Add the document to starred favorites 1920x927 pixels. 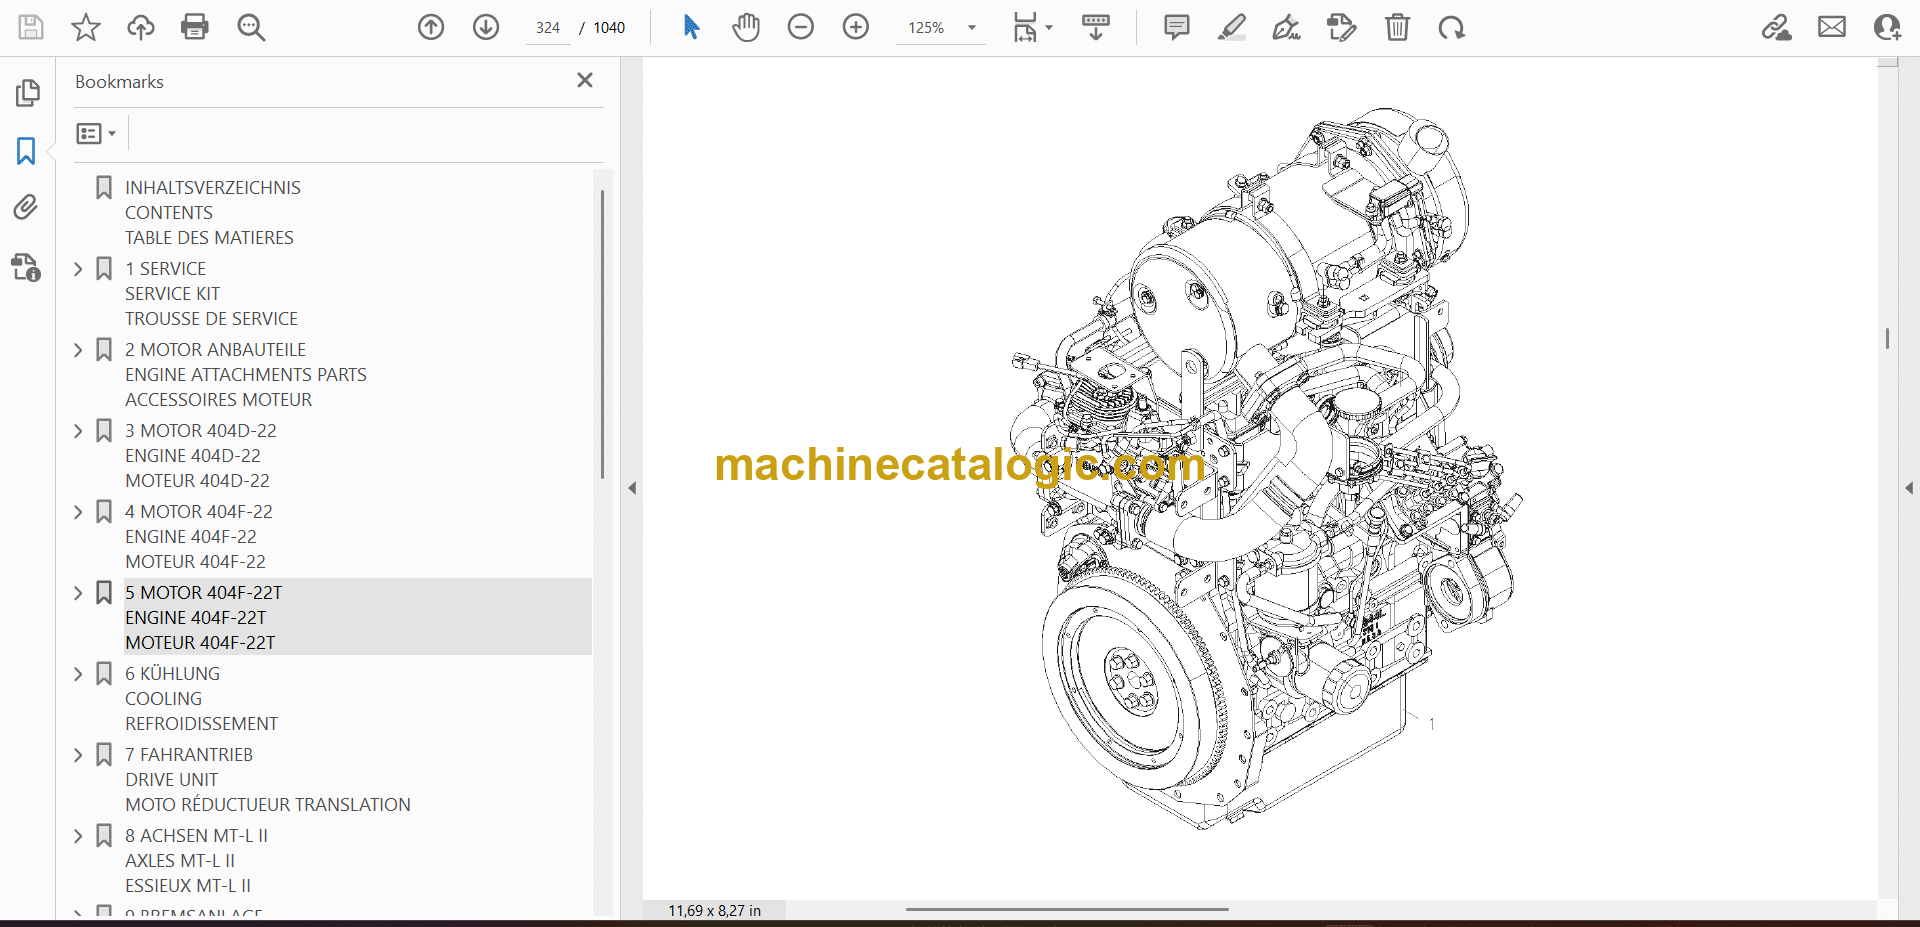(86, 27)
